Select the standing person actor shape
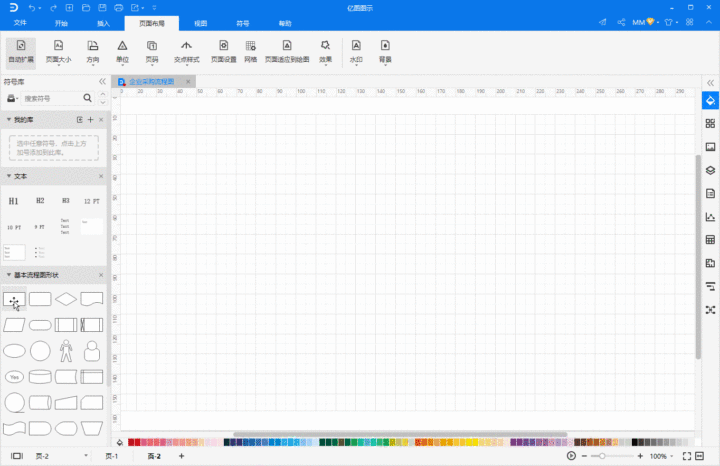The width and height of the screenshot is (720, 466). click(x=66, y=351)
